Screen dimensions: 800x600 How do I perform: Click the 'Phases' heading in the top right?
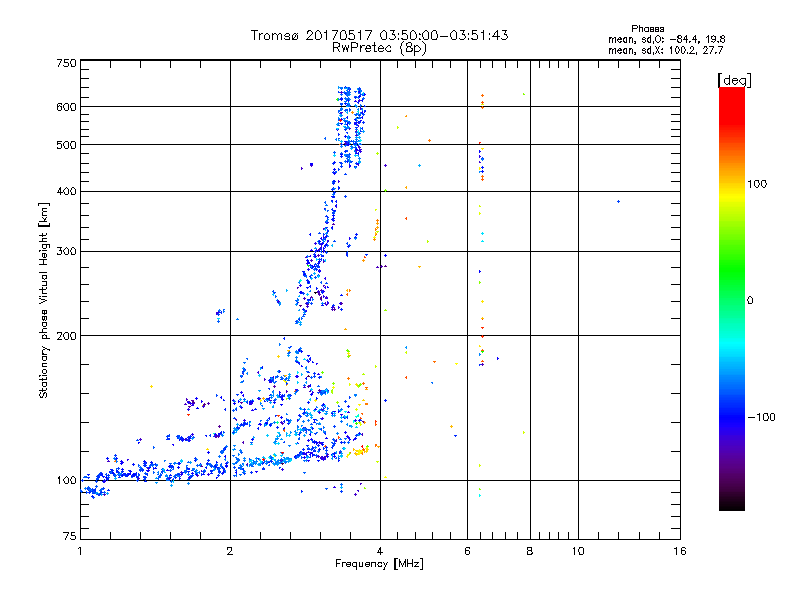647,29
